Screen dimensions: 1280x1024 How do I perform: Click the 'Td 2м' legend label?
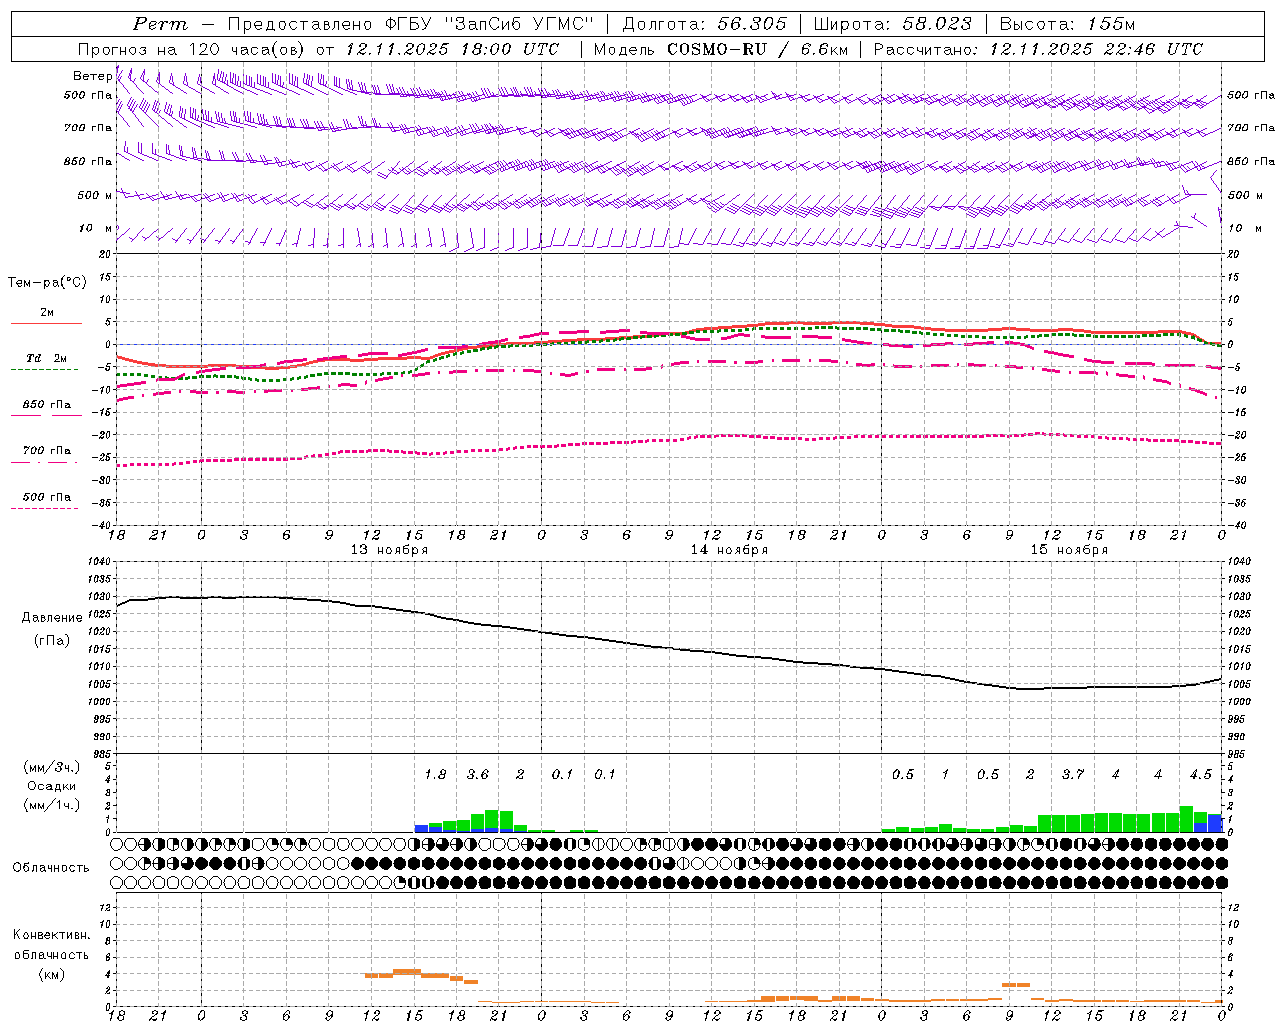46,358
